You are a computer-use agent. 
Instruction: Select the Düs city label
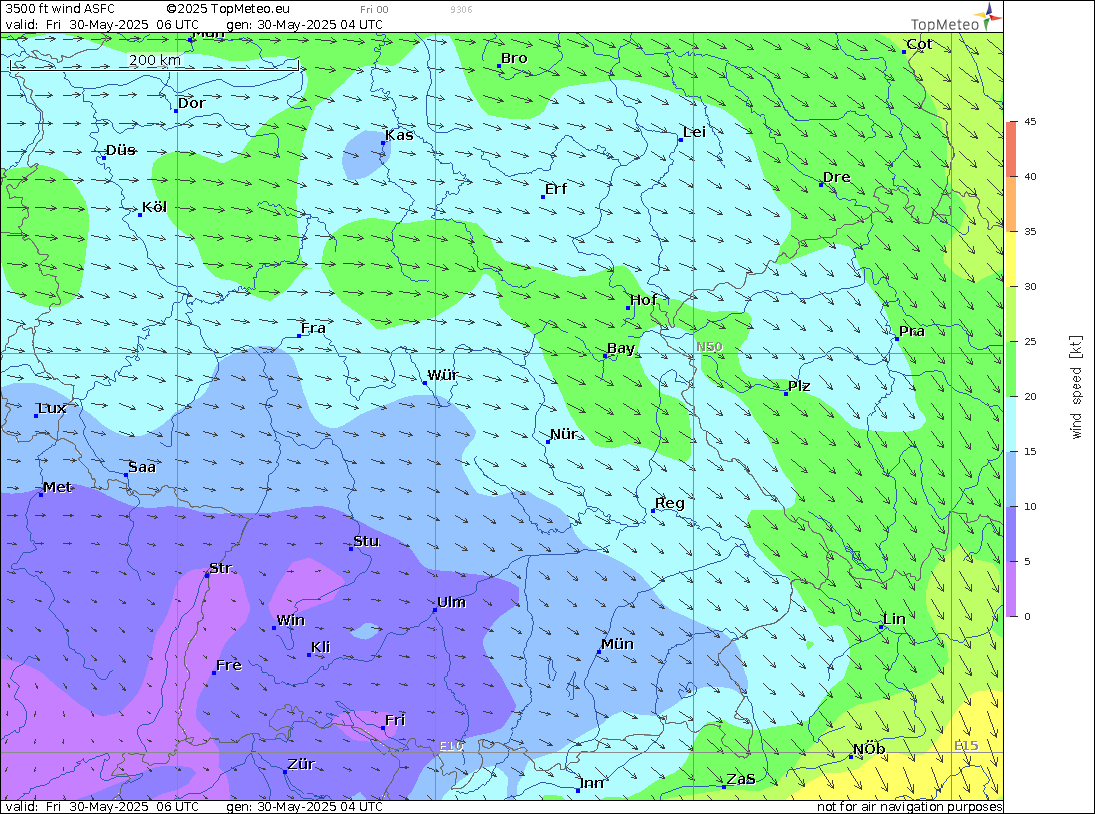click(x=120, y=150)
